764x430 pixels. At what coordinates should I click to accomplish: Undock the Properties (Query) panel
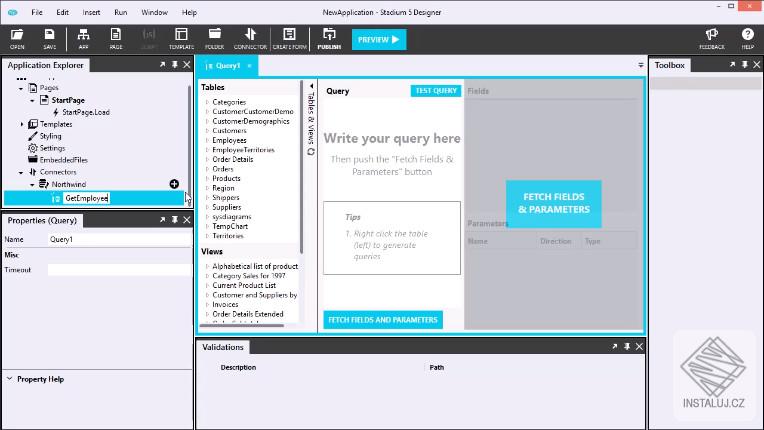162,220
